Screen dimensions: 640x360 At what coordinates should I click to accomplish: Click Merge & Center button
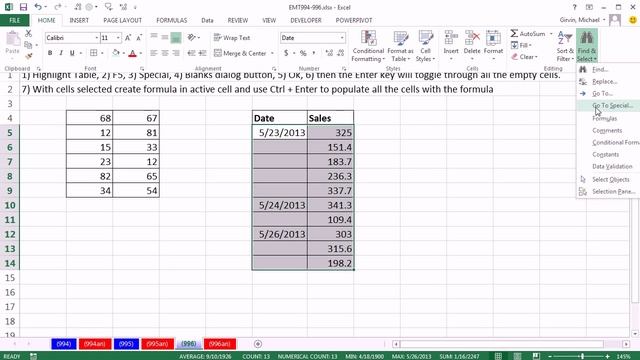[240, 53]
